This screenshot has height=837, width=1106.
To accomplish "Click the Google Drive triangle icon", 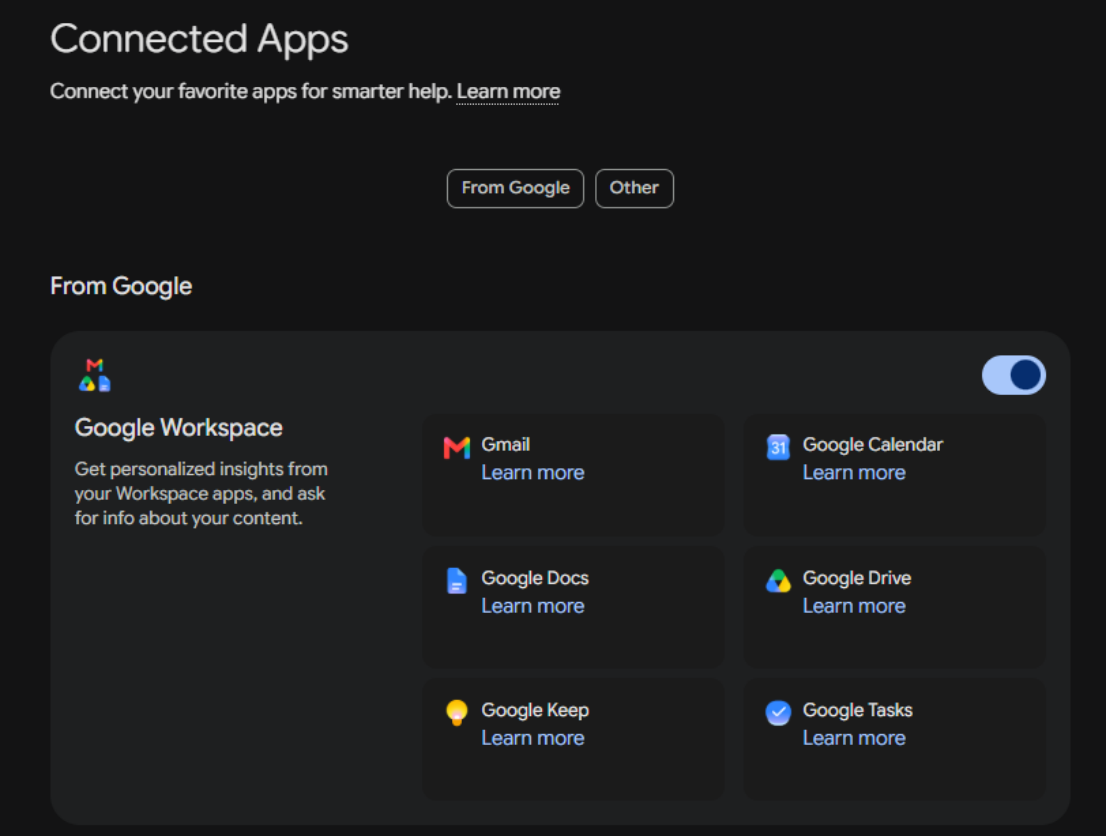I will [x=778, y=581].
